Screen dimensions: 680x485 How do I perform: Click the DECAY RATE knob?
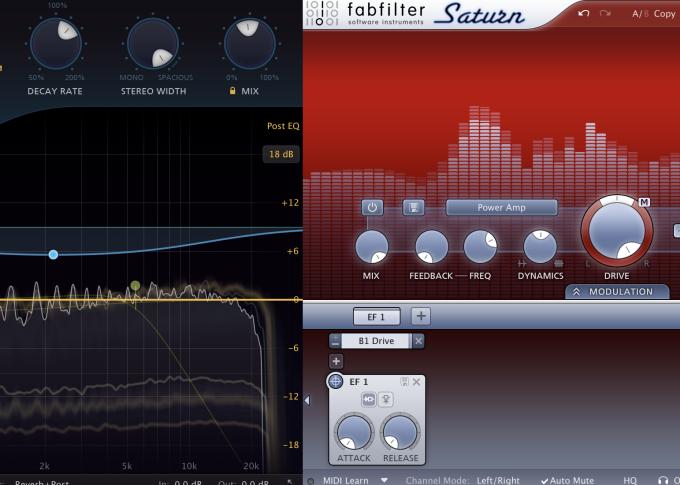(x=56, y=43)
